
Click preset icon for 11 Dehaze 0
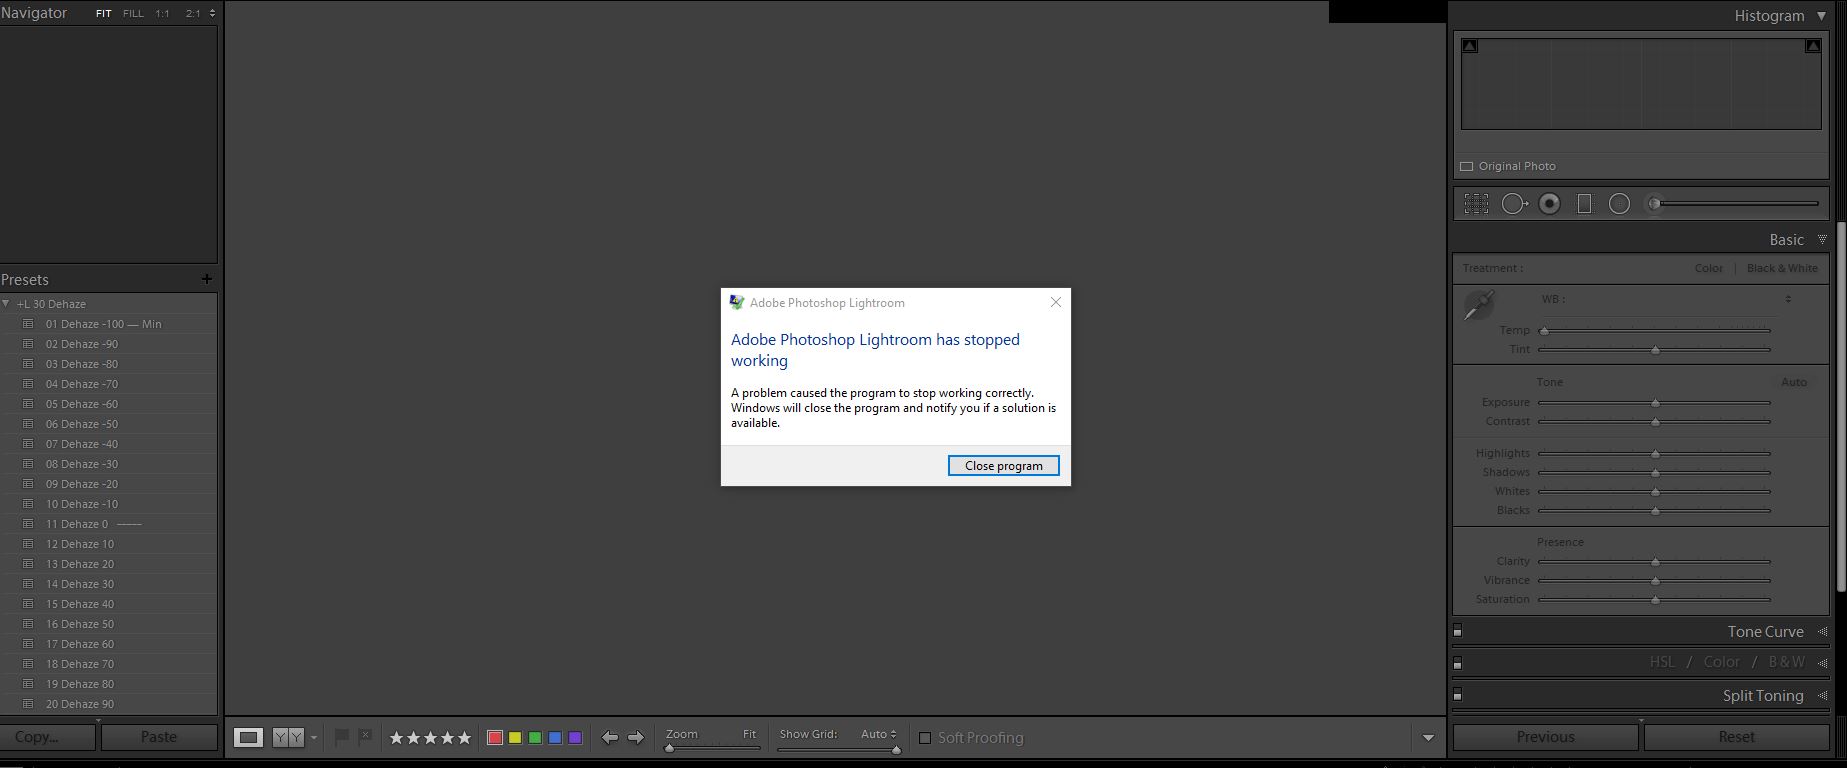[x=28, y=524]
